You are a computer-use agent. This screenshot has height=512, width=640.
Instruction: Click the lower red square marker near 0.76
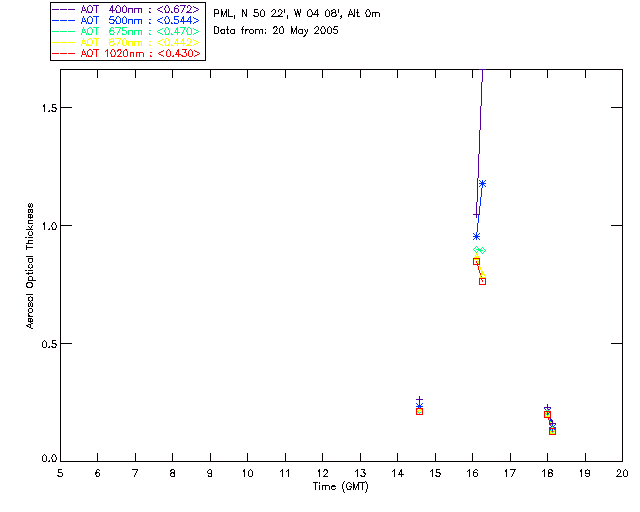pyautogui.click(x=482, y=282)
